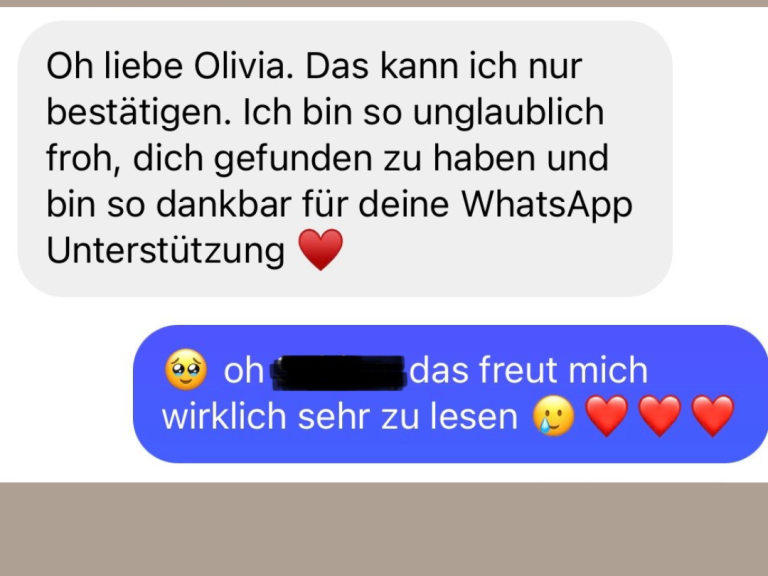Click the beige bar below the chat
This screenshot has width=768, height=576.
[x=384, y=529]
